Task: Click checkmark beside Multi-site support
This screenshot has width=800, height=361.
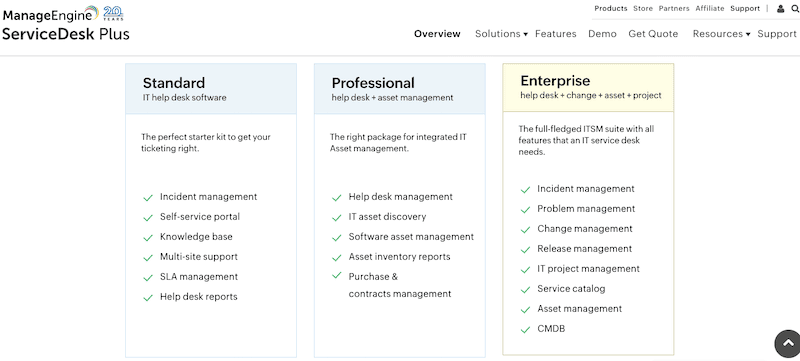Action: pos(148,257)
